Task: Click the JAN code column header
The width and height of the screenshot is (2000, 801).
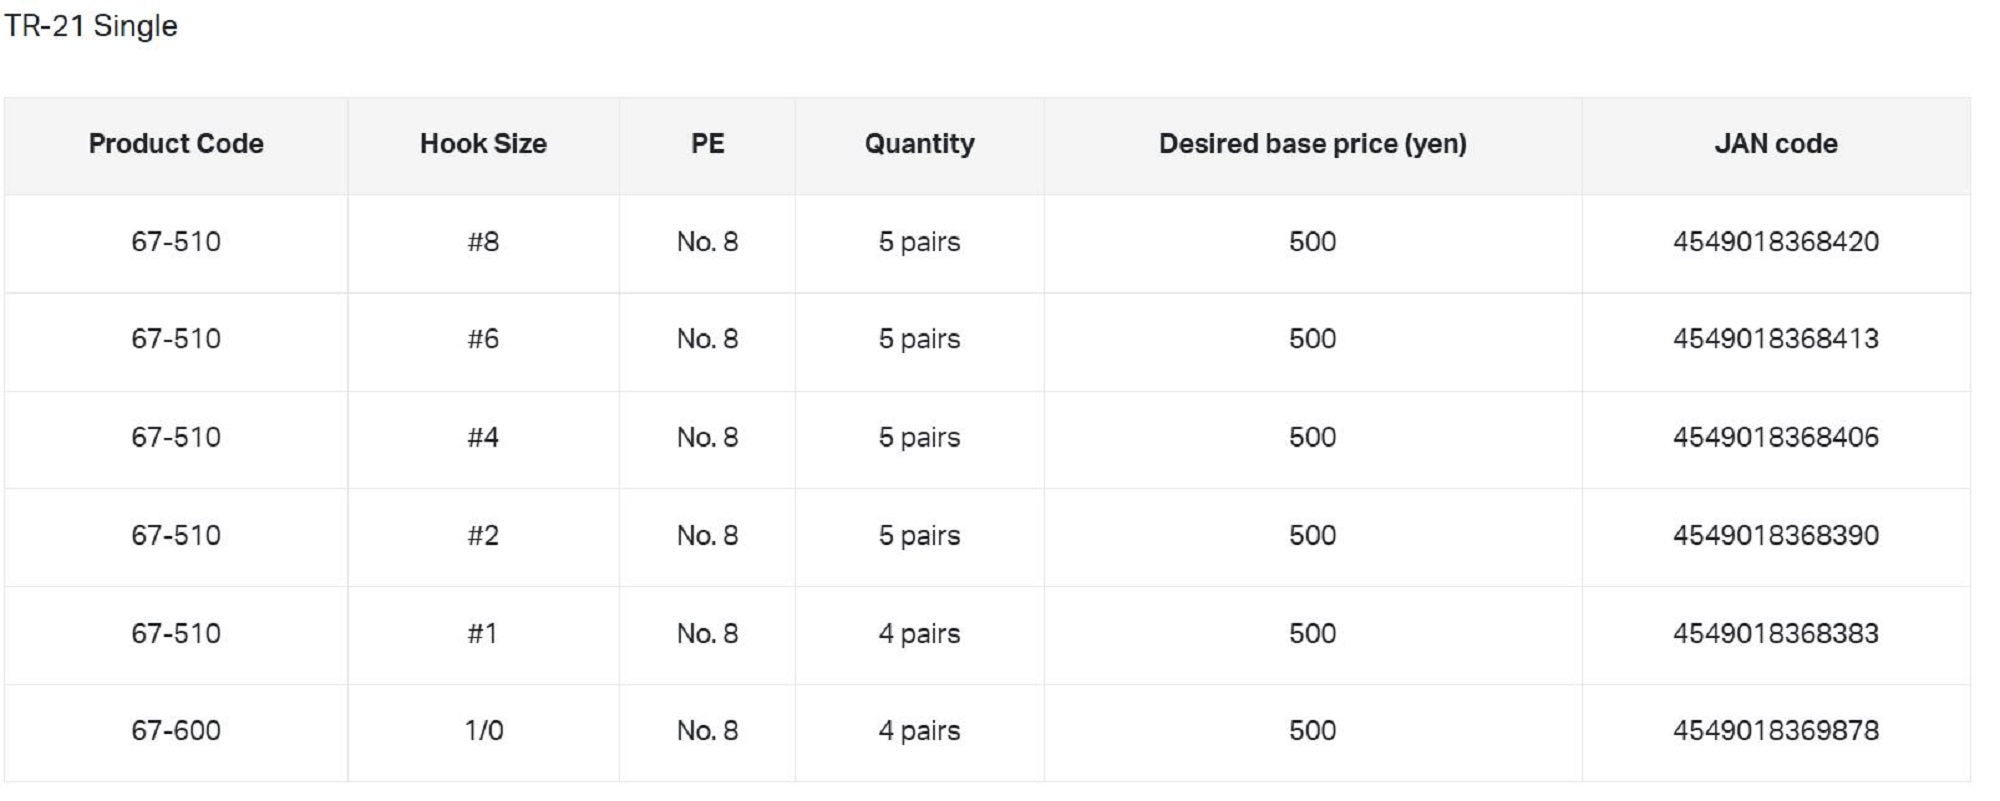Action: pos(1775,144)
